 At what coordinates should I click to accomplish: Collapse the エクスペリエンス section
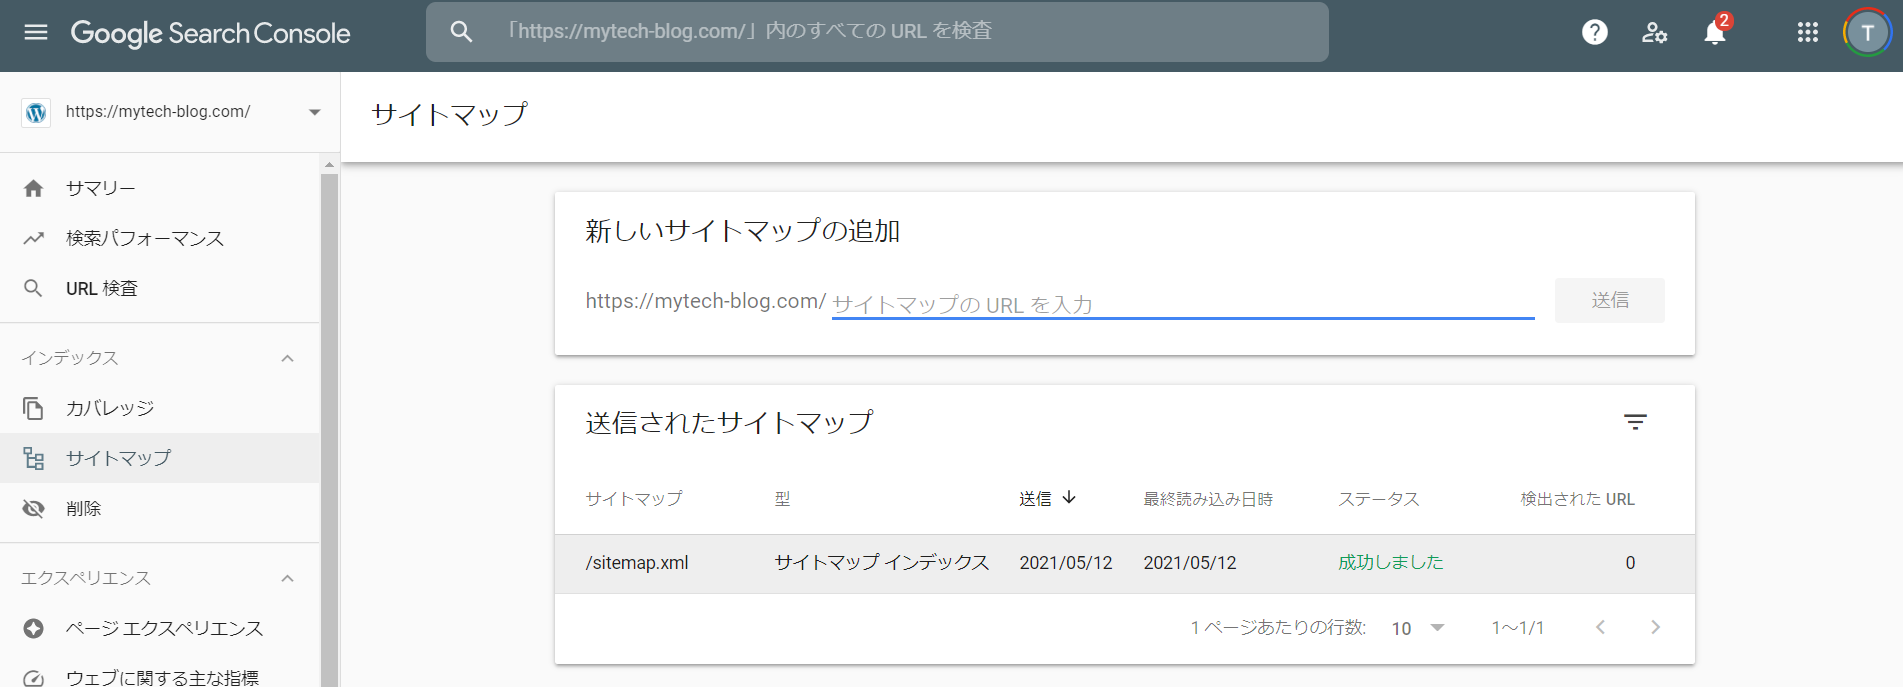tap(288, 578)
